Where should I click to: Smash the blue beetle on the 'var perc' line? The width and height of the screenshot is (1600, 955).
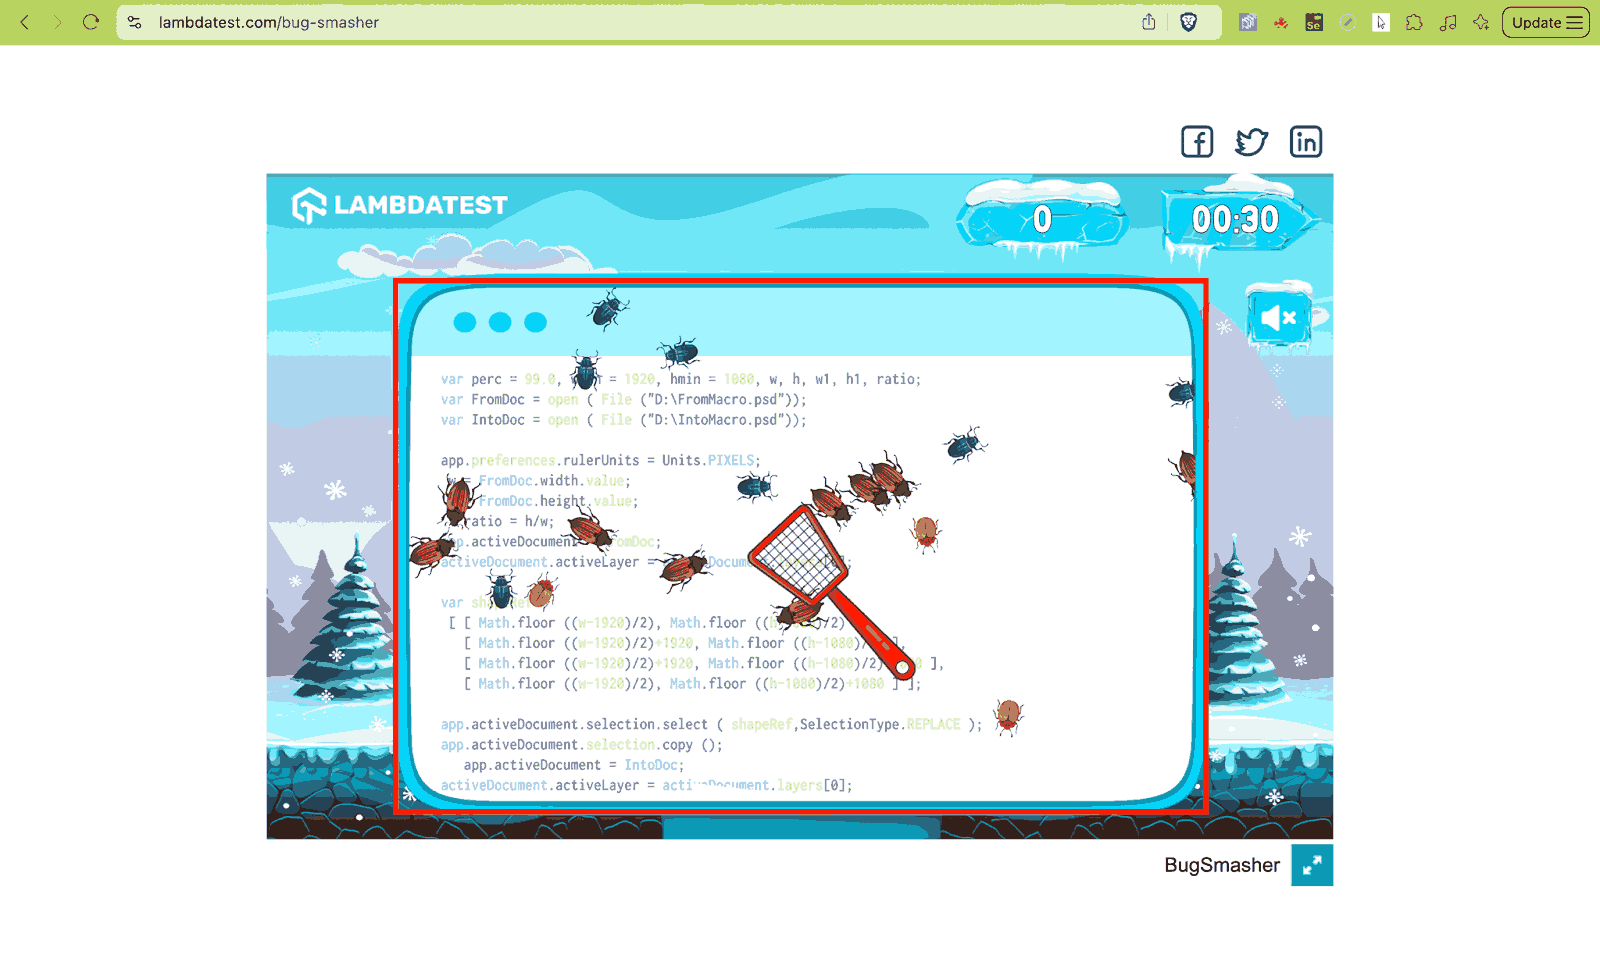(585, 372)
